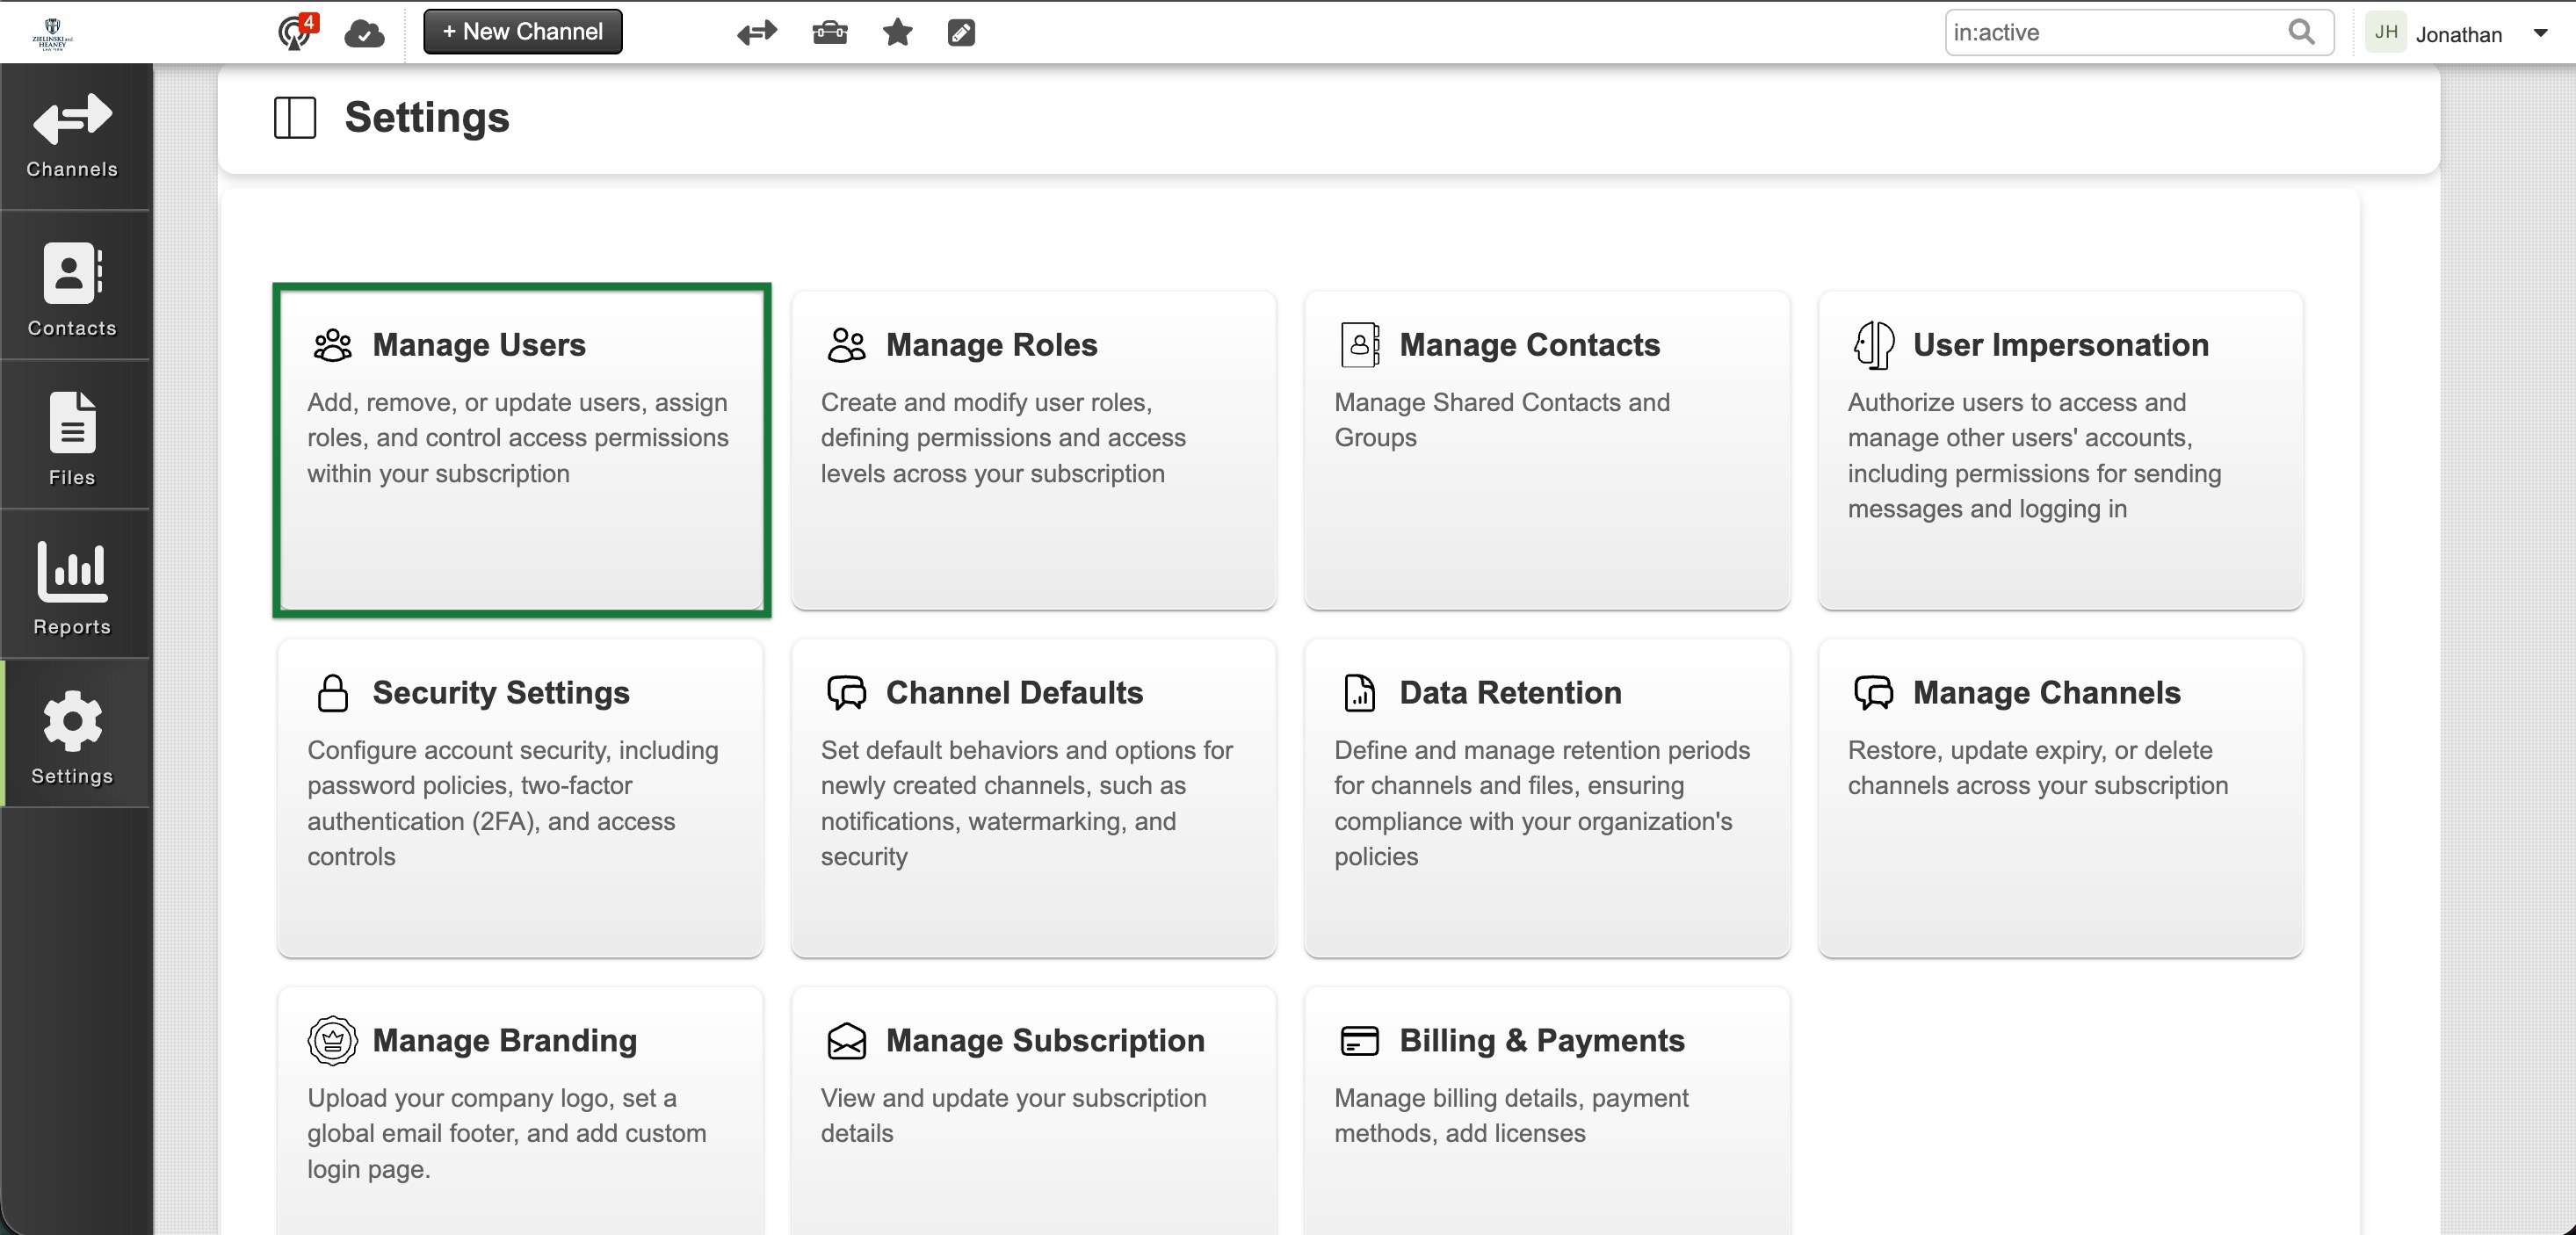This screenshot has height=1235, width=2576.
Task: Click the Billing & Payments card icon
Action: tap(1359, 1040)
